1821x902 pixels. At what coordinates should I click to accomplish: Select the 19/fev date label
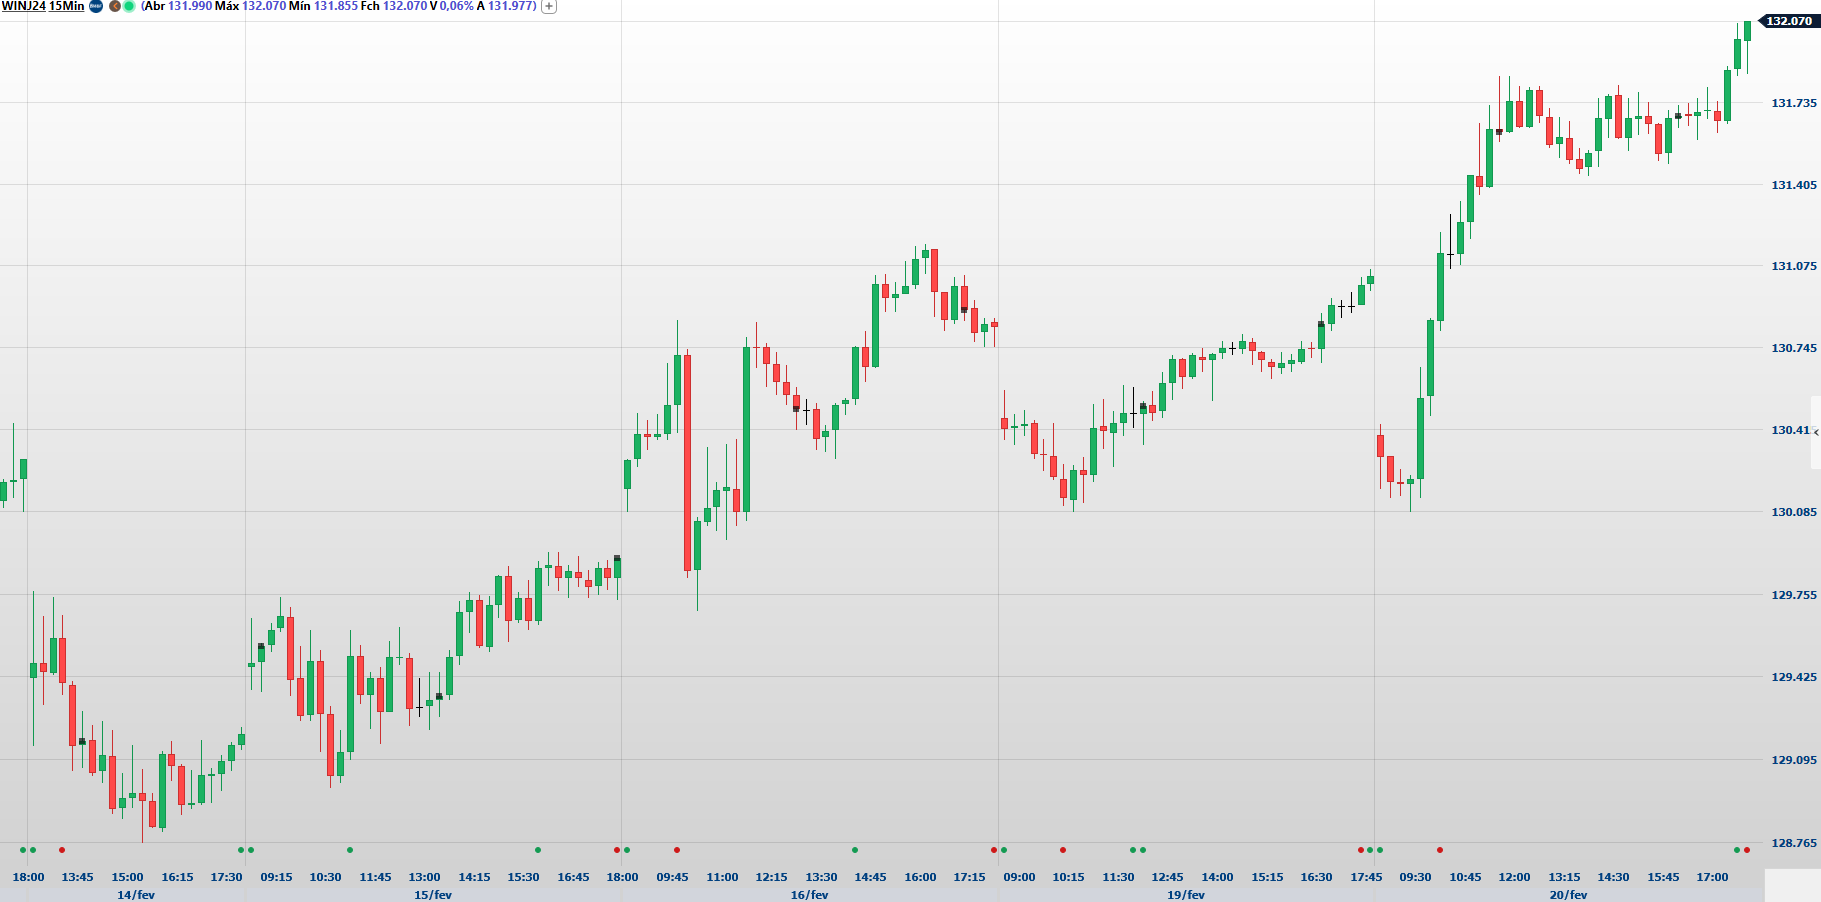[x=1185, y=894]
